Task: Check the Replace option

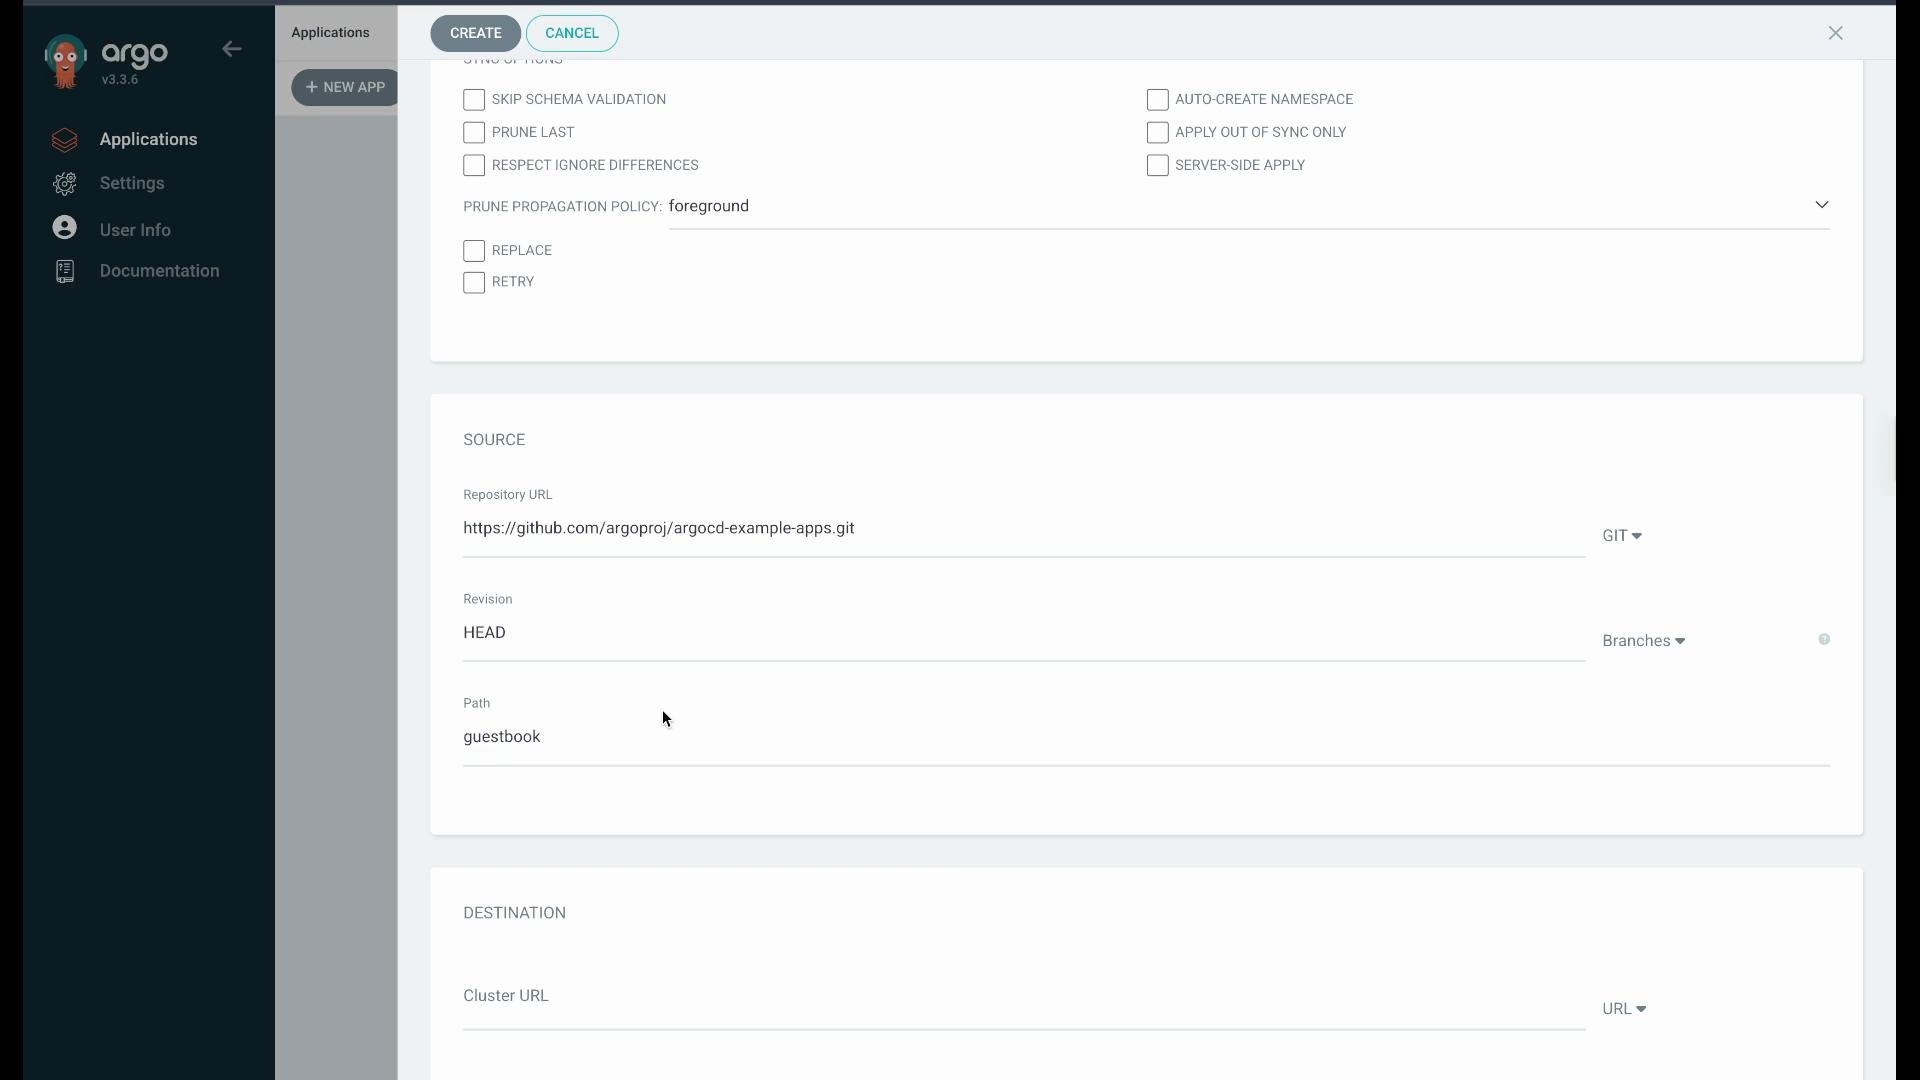Action: pos(474,251)
